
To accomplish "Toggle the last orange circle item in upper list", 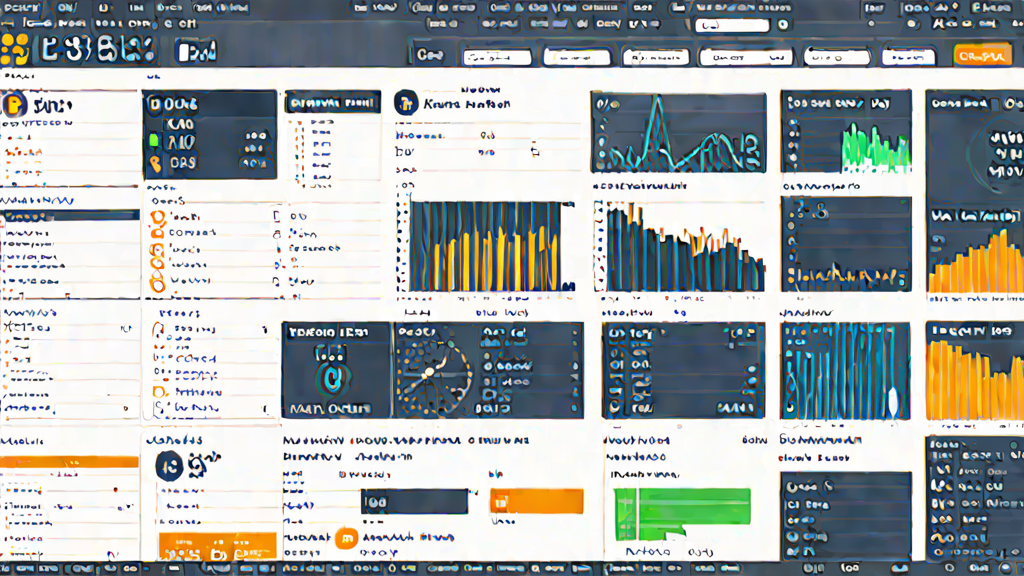I will click(157, 282).
